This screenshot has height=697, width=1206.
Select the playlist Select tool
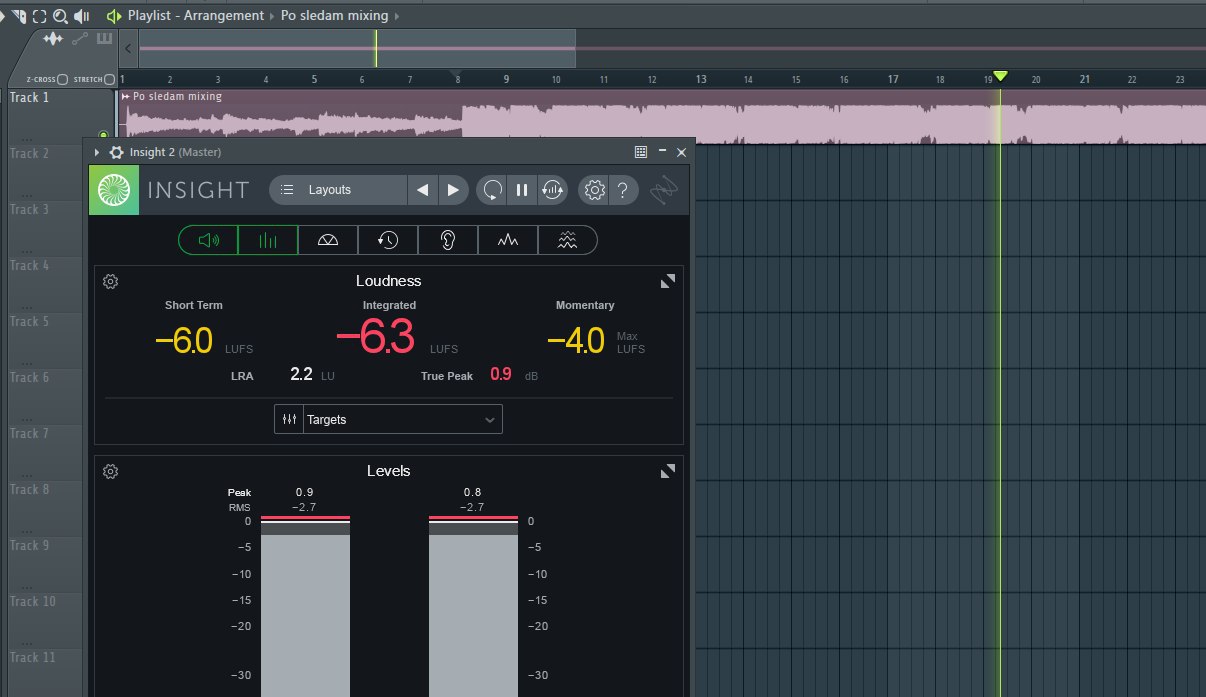click(39, 16)
